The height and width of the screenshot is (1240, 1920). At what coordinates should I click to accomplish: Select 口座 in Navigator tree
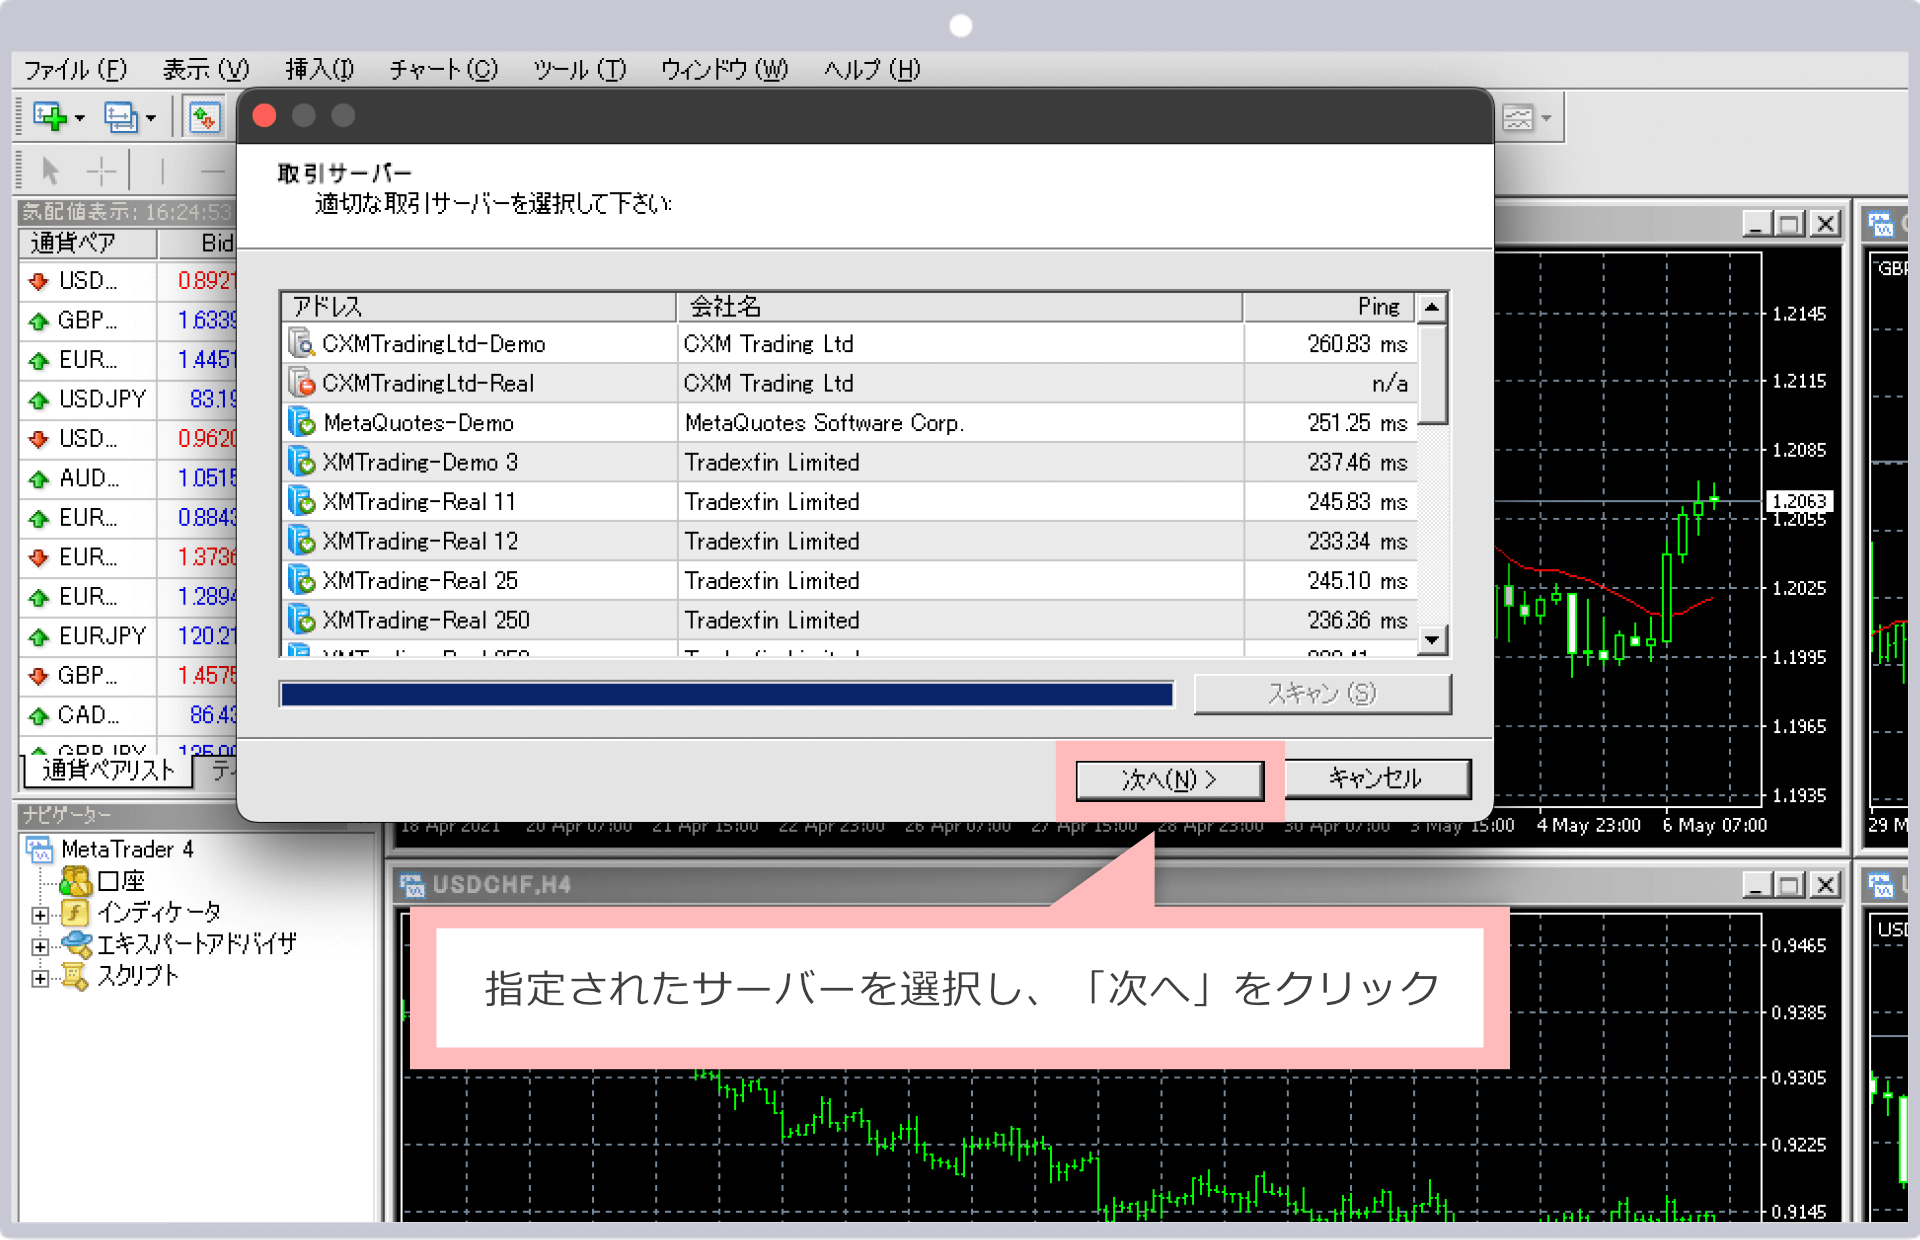[121, 881]
